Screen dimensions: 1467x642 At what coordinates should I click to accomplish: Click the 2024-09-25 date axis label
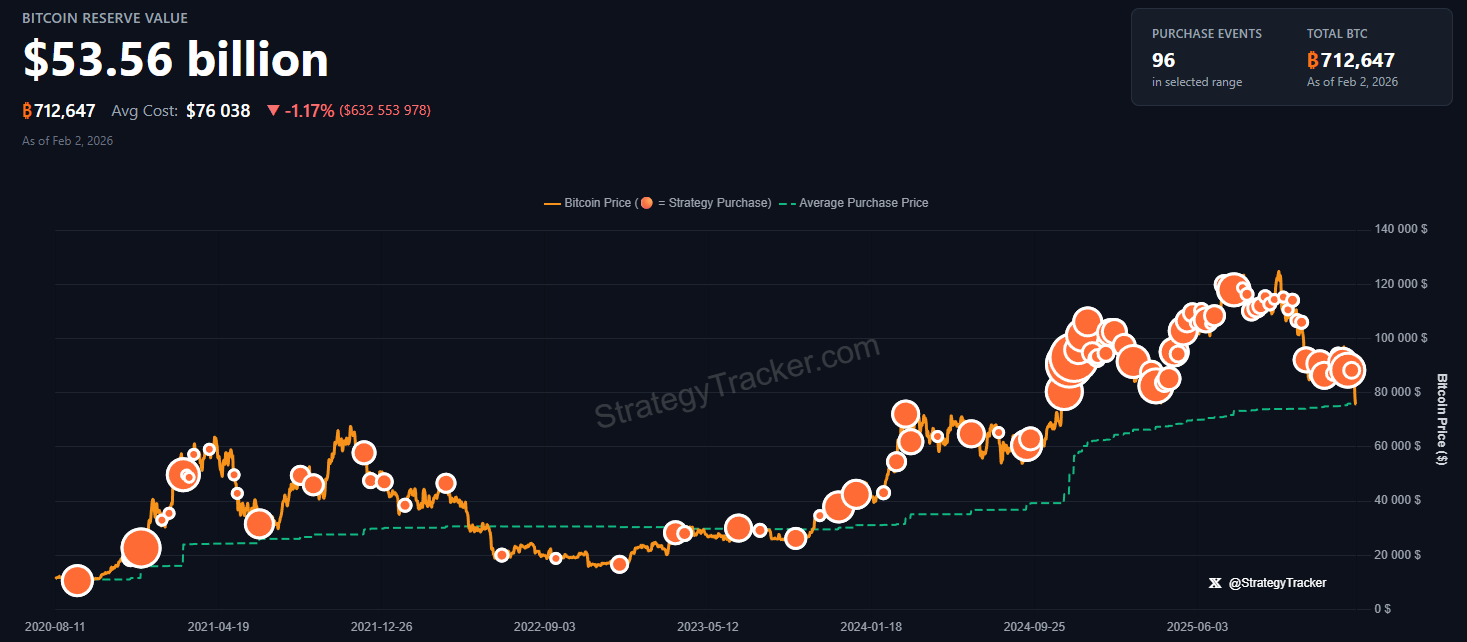pyautogui.click(x=1034, y=627)
